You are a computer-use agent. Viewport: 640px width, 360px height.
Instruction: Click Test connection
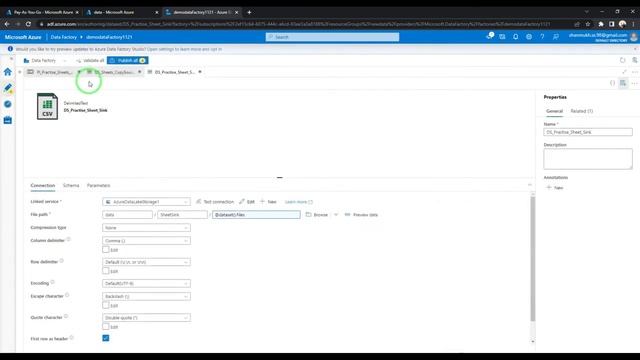[215, 202]
